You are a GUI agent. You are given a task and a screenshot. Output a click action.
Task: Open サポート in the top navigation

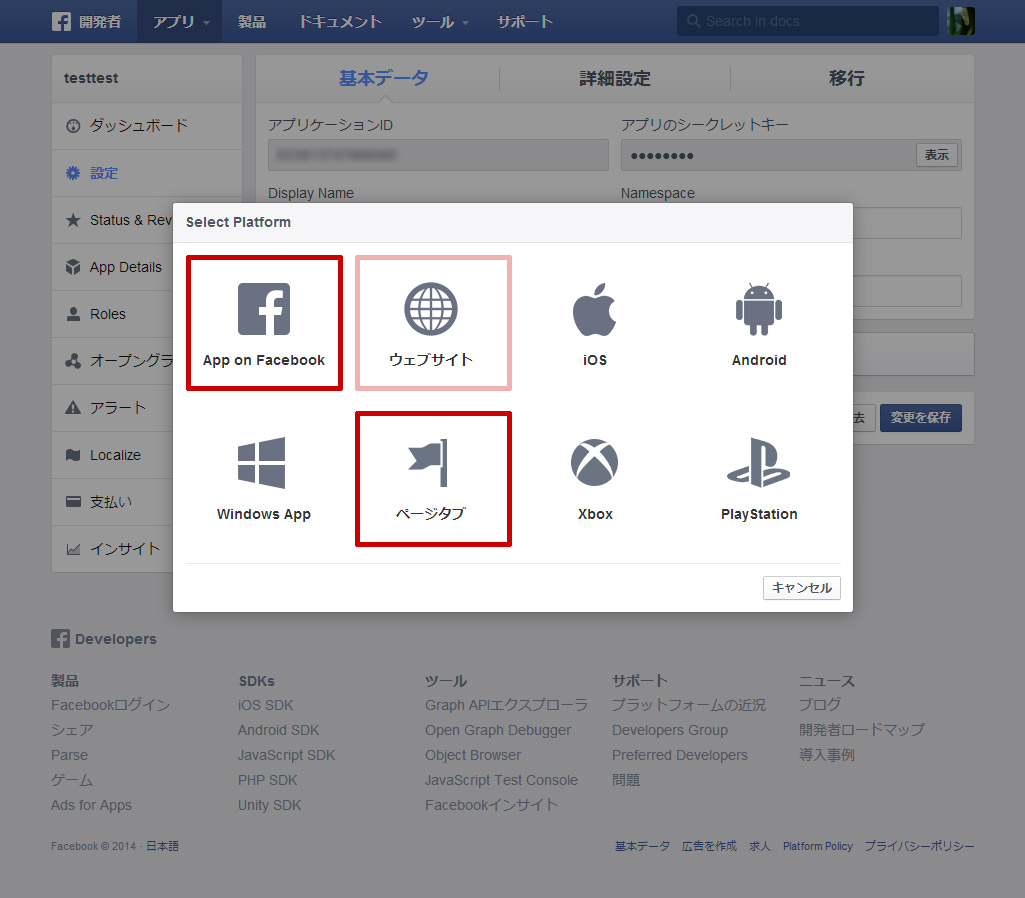525,22
